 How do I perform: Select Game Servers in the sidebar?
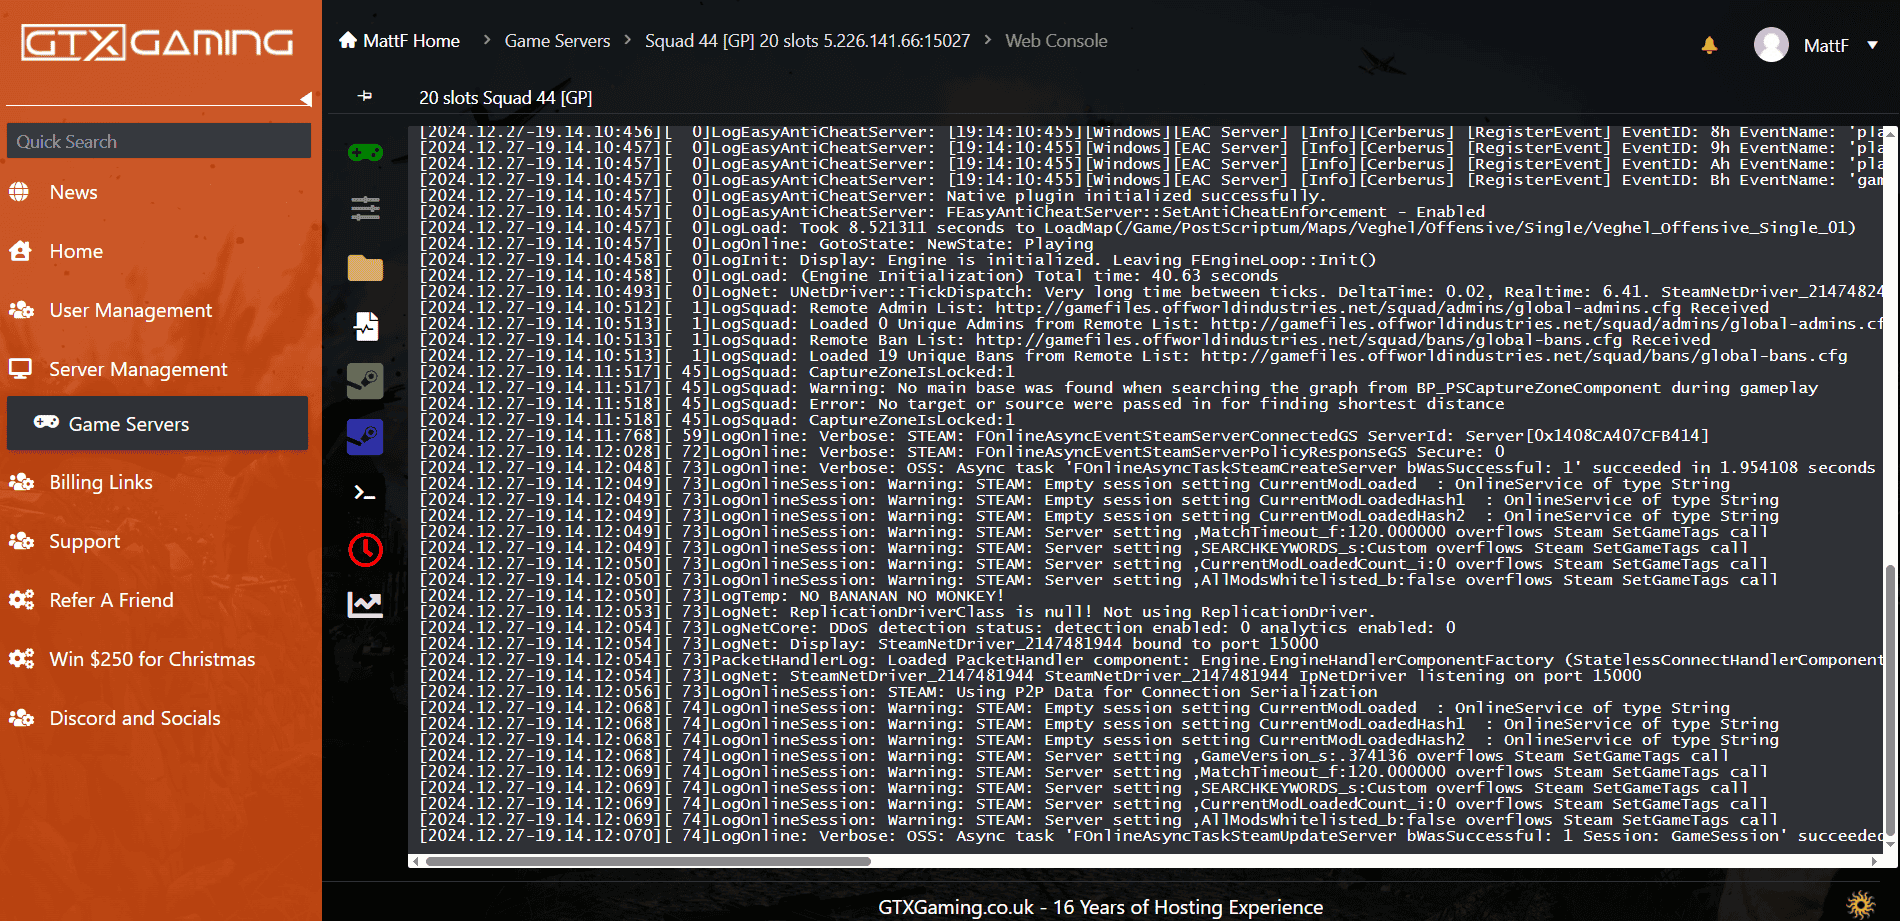click(x=157, y=424)
